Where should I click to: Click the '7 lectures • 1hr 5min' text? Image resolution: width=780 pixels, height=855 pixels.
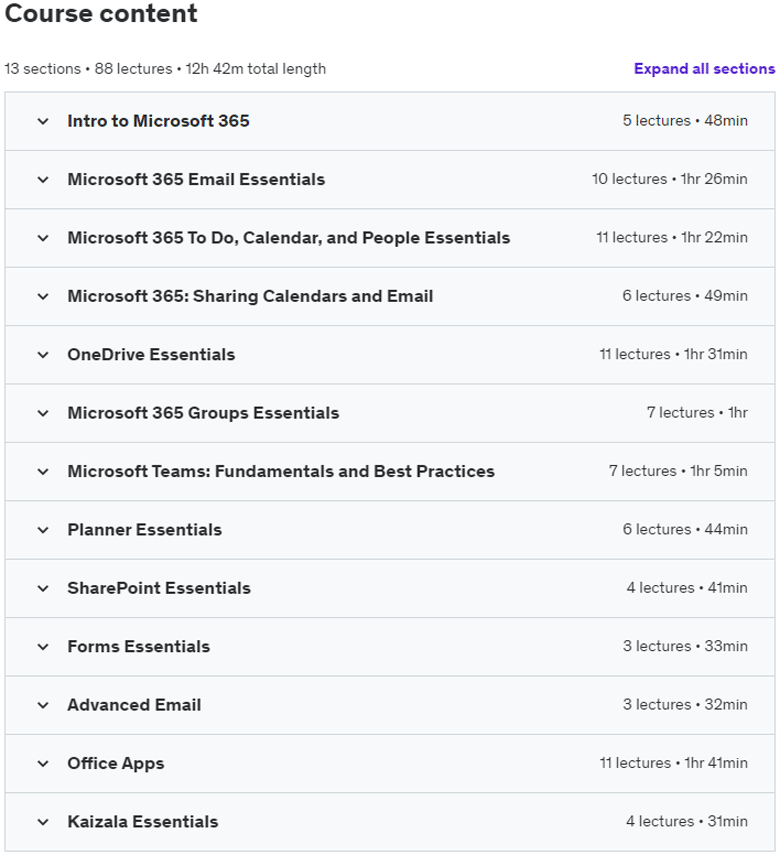678,471
